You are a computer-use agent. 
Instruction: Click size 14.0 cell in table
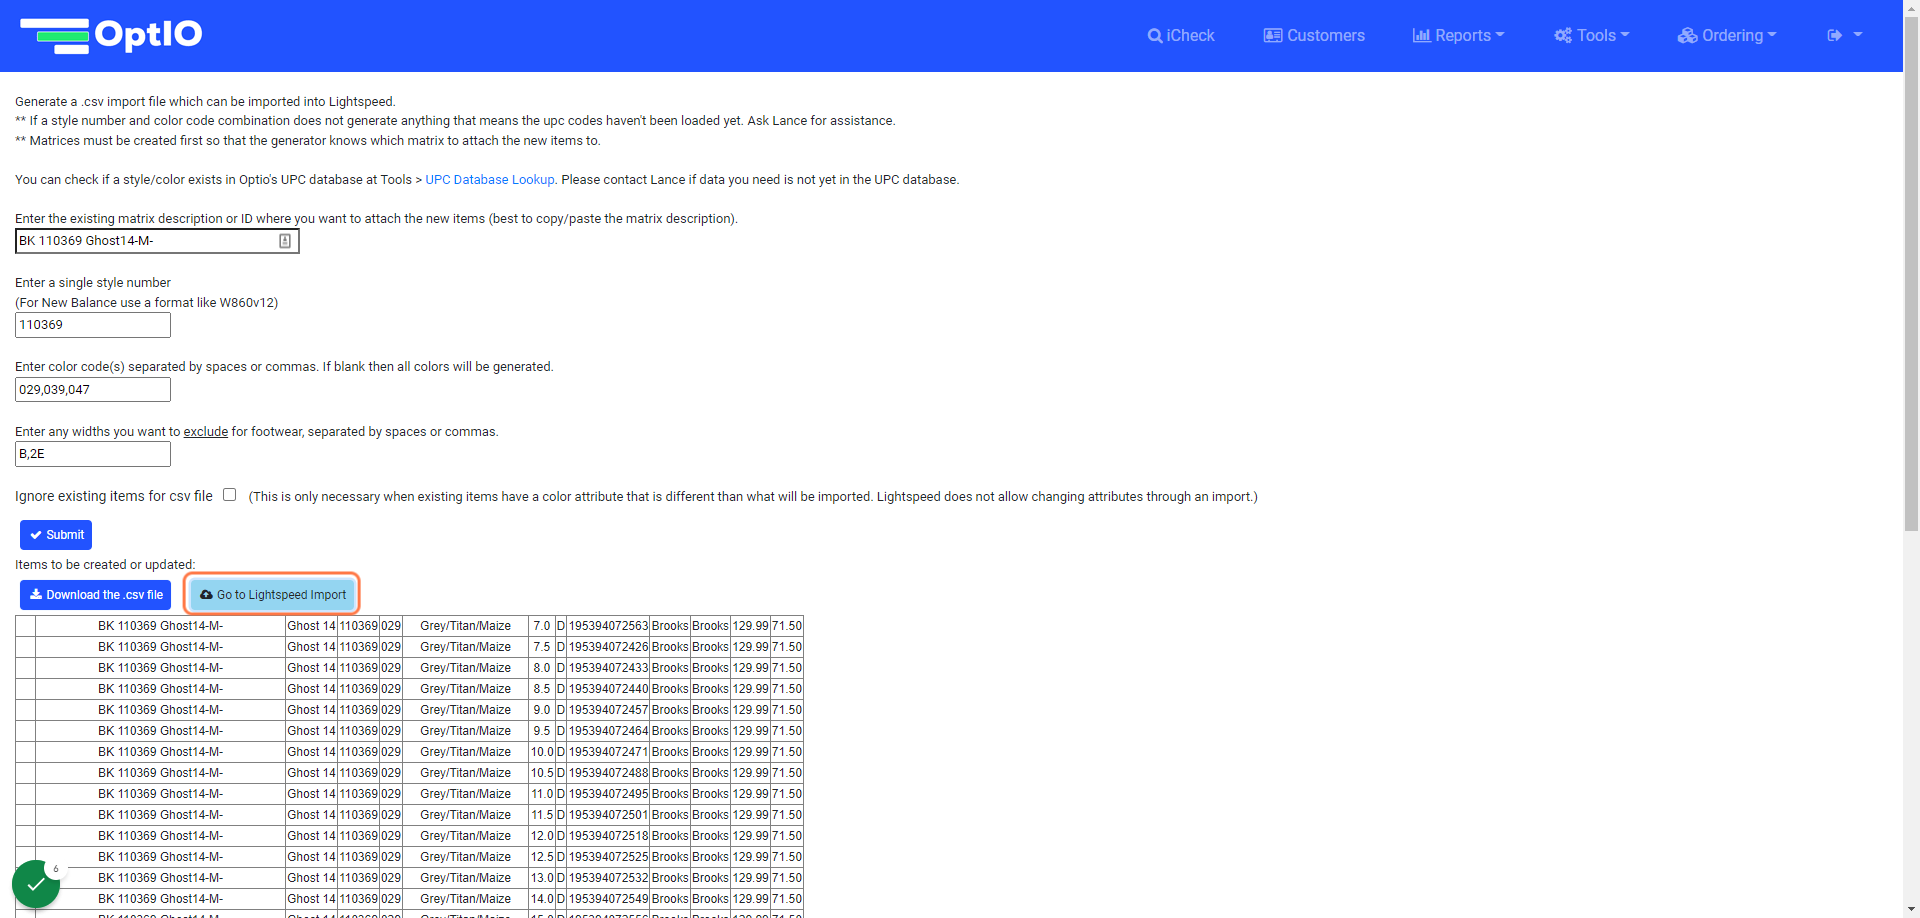point(542,899)
